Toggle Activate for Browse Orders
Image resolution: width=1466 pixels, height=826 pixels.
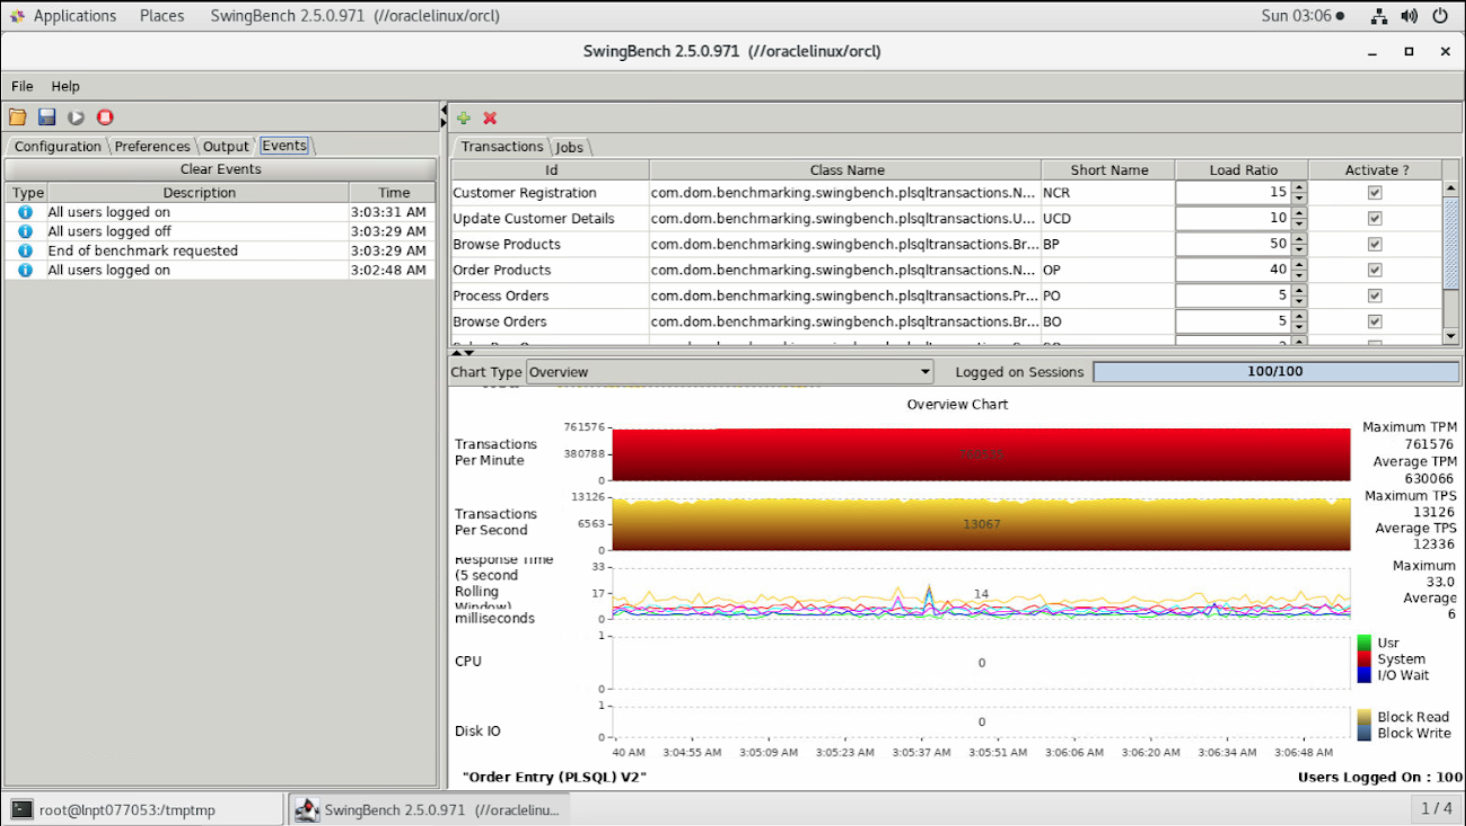click(1375, 322)
